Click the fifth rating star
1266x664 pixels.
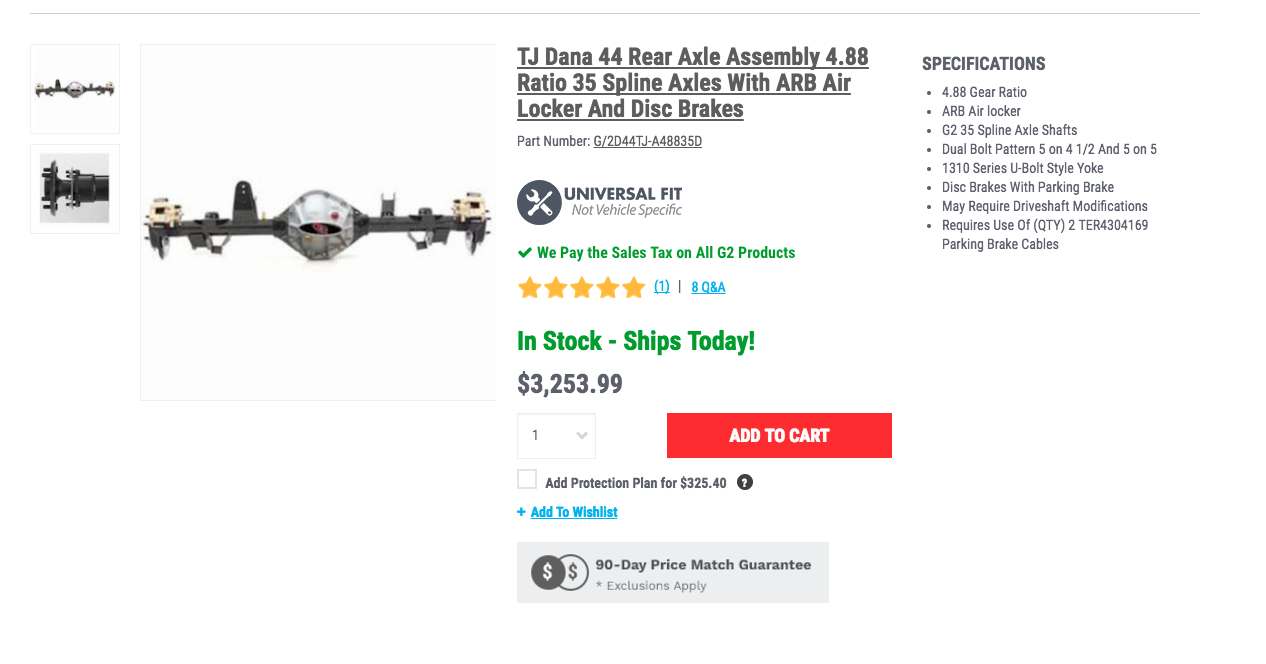634,288
